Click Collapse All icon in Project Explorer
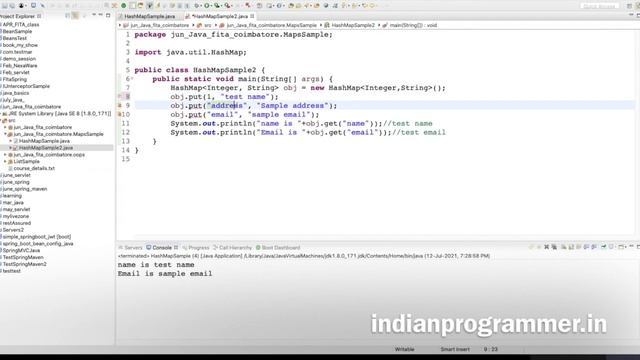The image size is (640, 360). pyautogui.click(x=68, y=16)
